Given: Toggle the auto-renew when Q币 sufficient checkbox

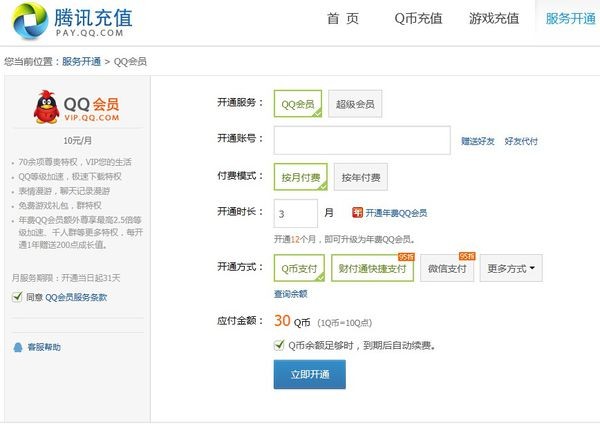Looking at the screenshot, I should (279, 345).
